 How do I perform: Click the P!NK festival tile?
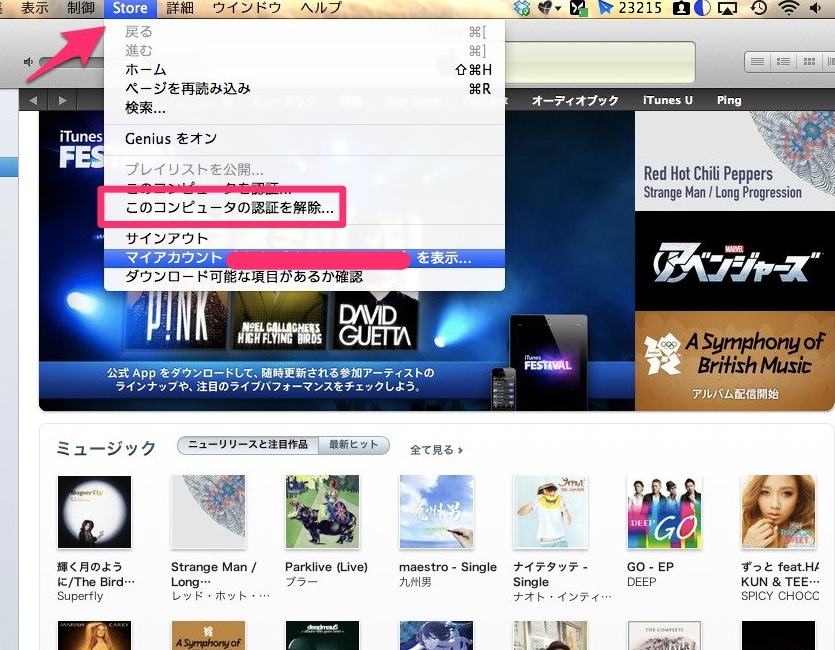point(176,322)
